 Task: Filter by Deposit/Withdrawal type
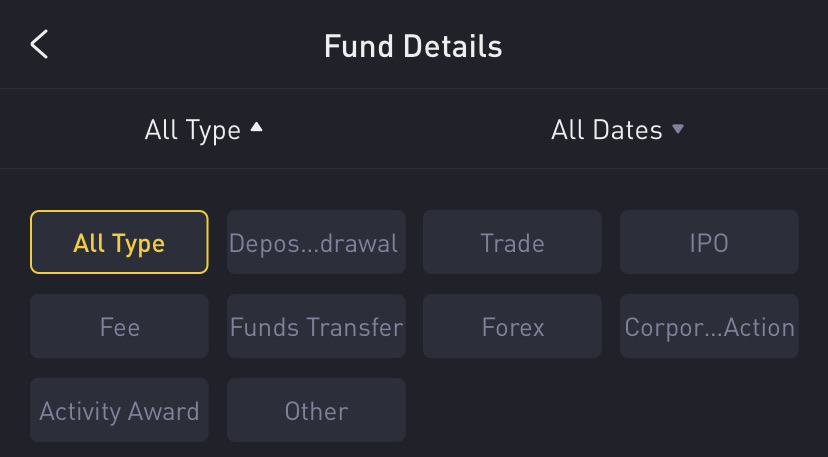(316, 242)
